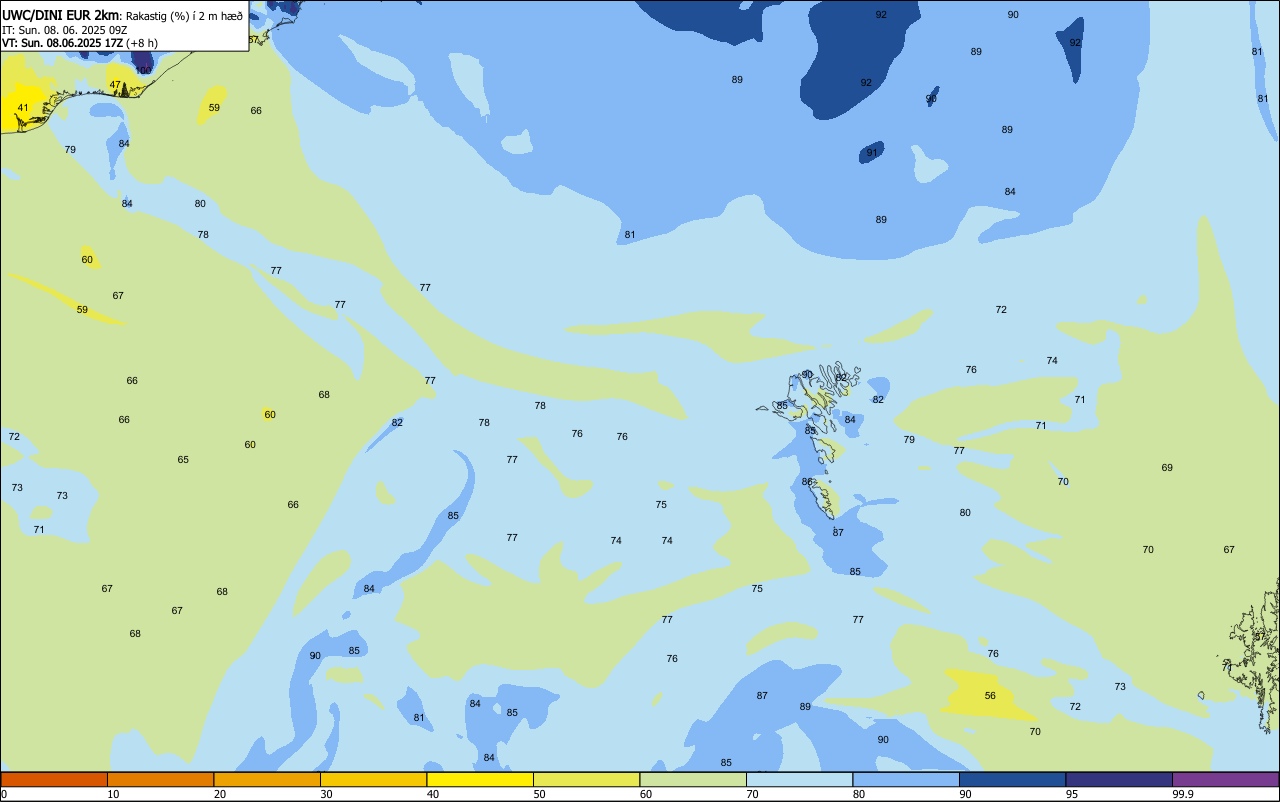Click the 20–30 amber legend swatch

(x=267, y=779)
